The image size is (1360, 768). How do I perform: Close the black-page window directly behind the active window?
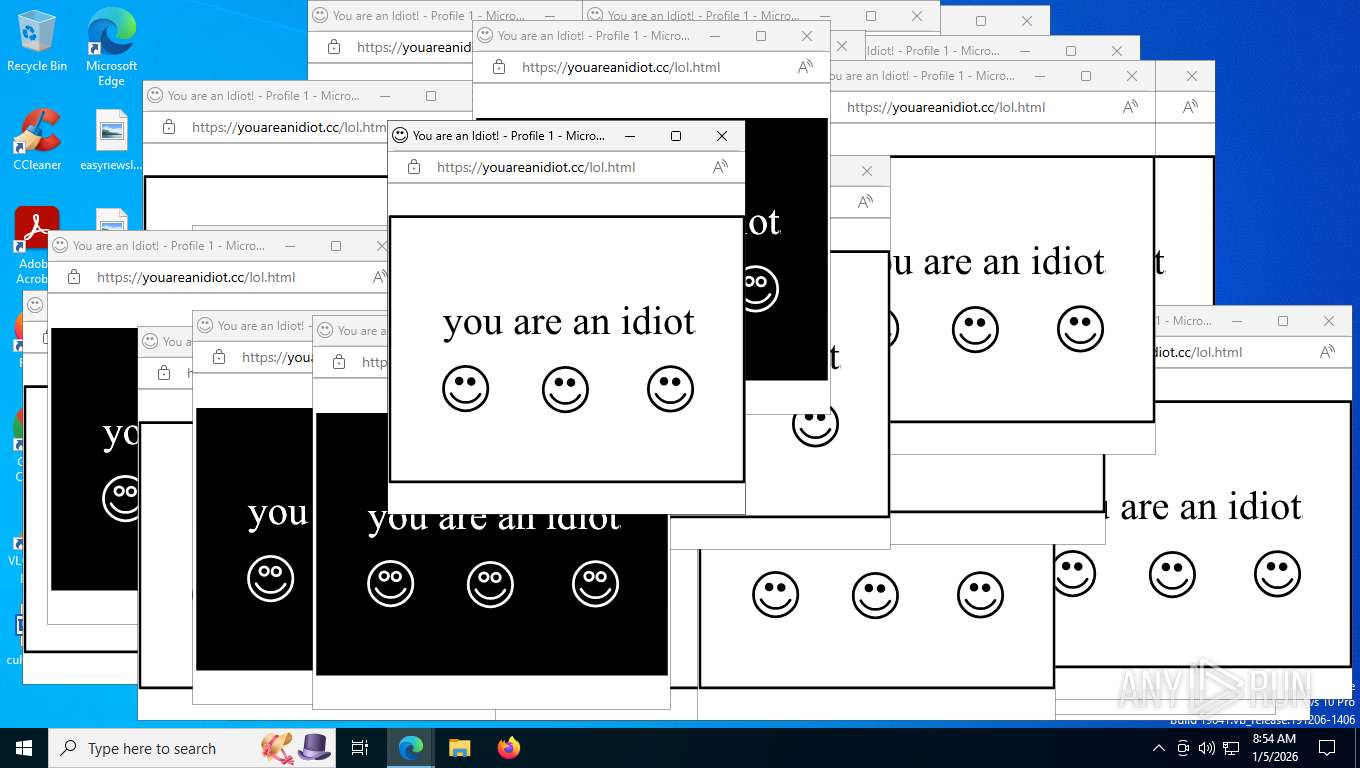pos(807,36)
